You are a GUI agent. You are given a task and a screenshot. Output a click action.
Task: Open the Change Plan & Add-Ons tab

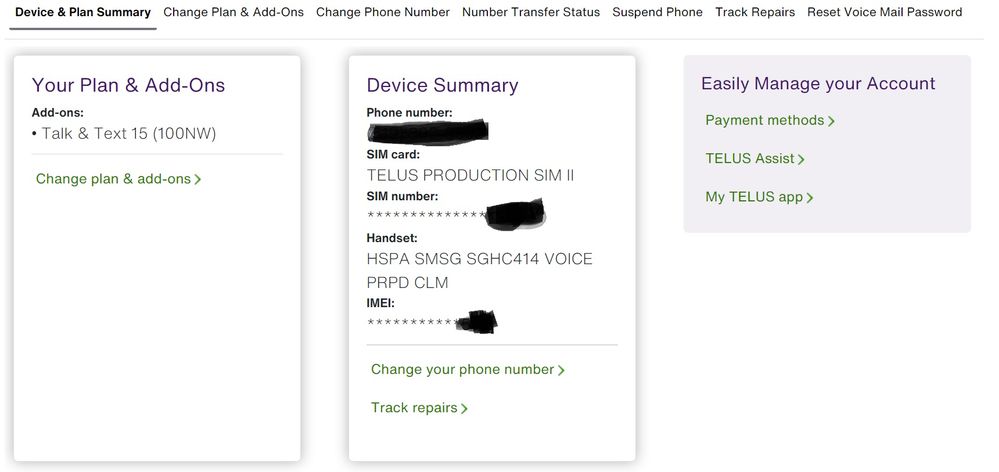click(x=233, y=13)
